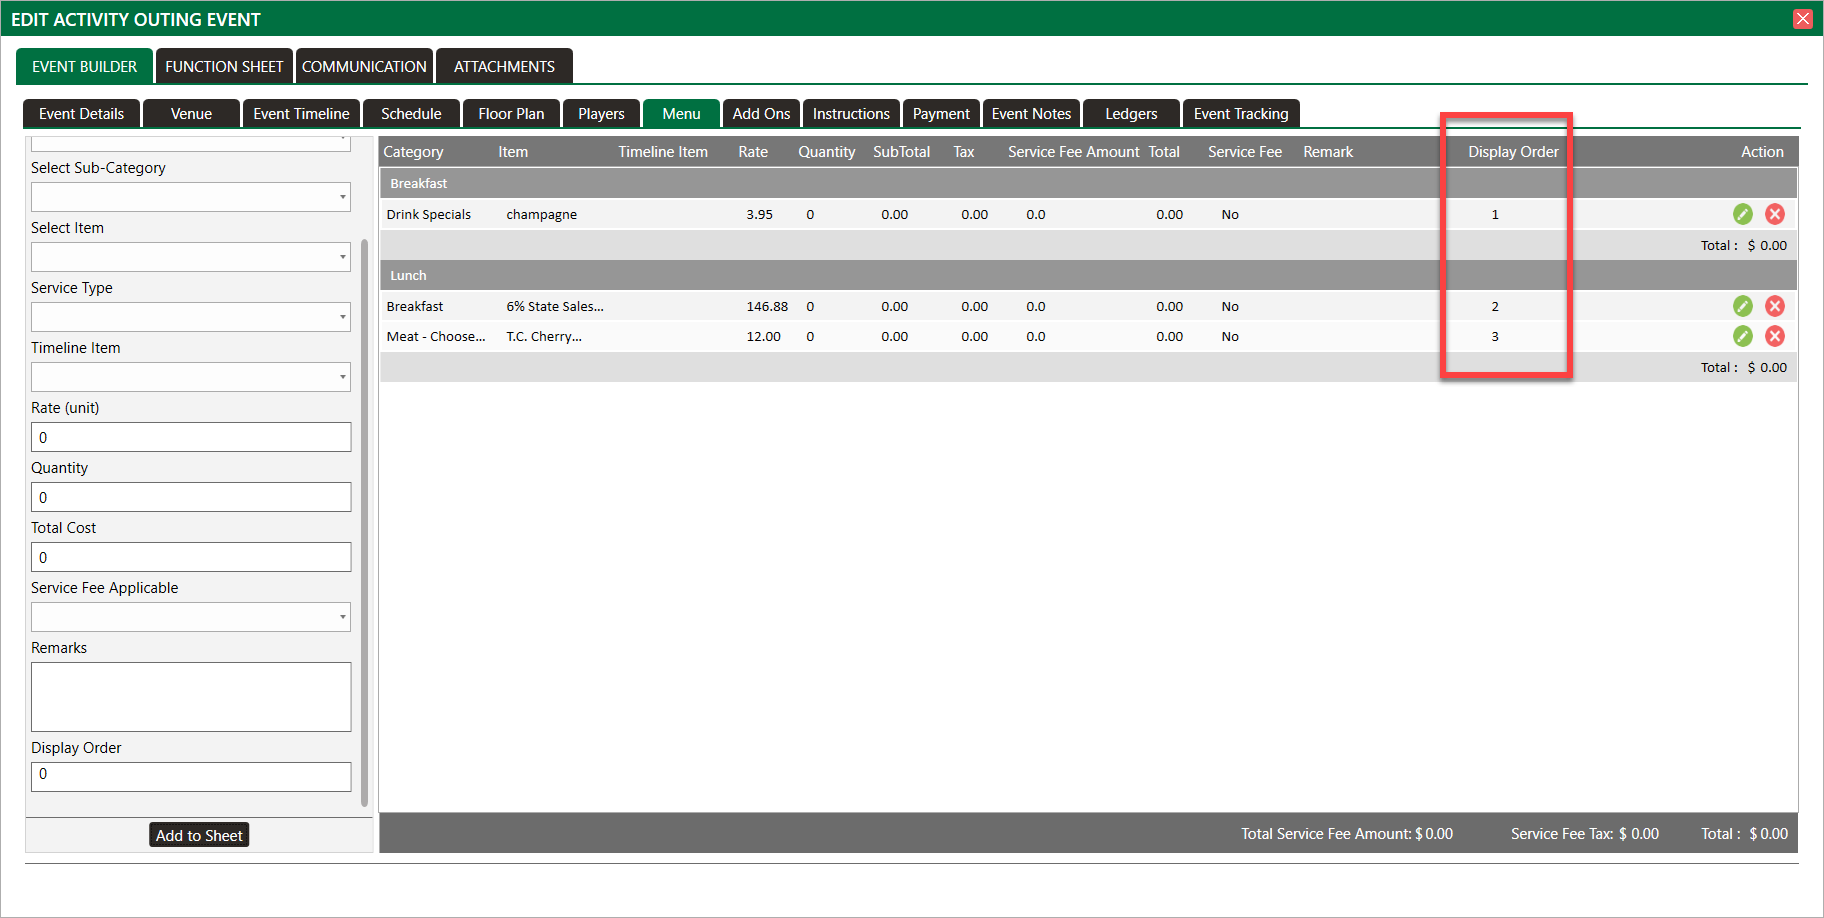Open the Add Ons tab
Screen dimensions: 1824x918
click(761, 114)
